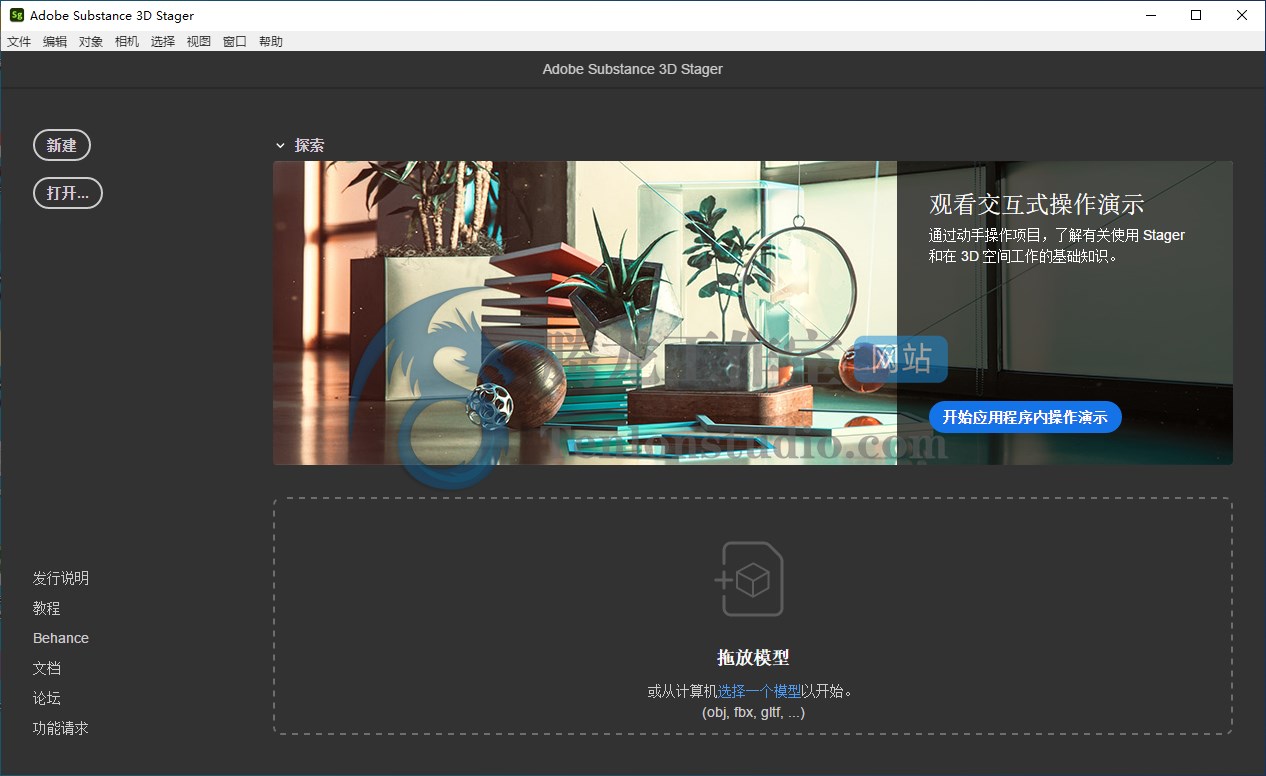Open the 窗口 menu

(x=235, y=41)
